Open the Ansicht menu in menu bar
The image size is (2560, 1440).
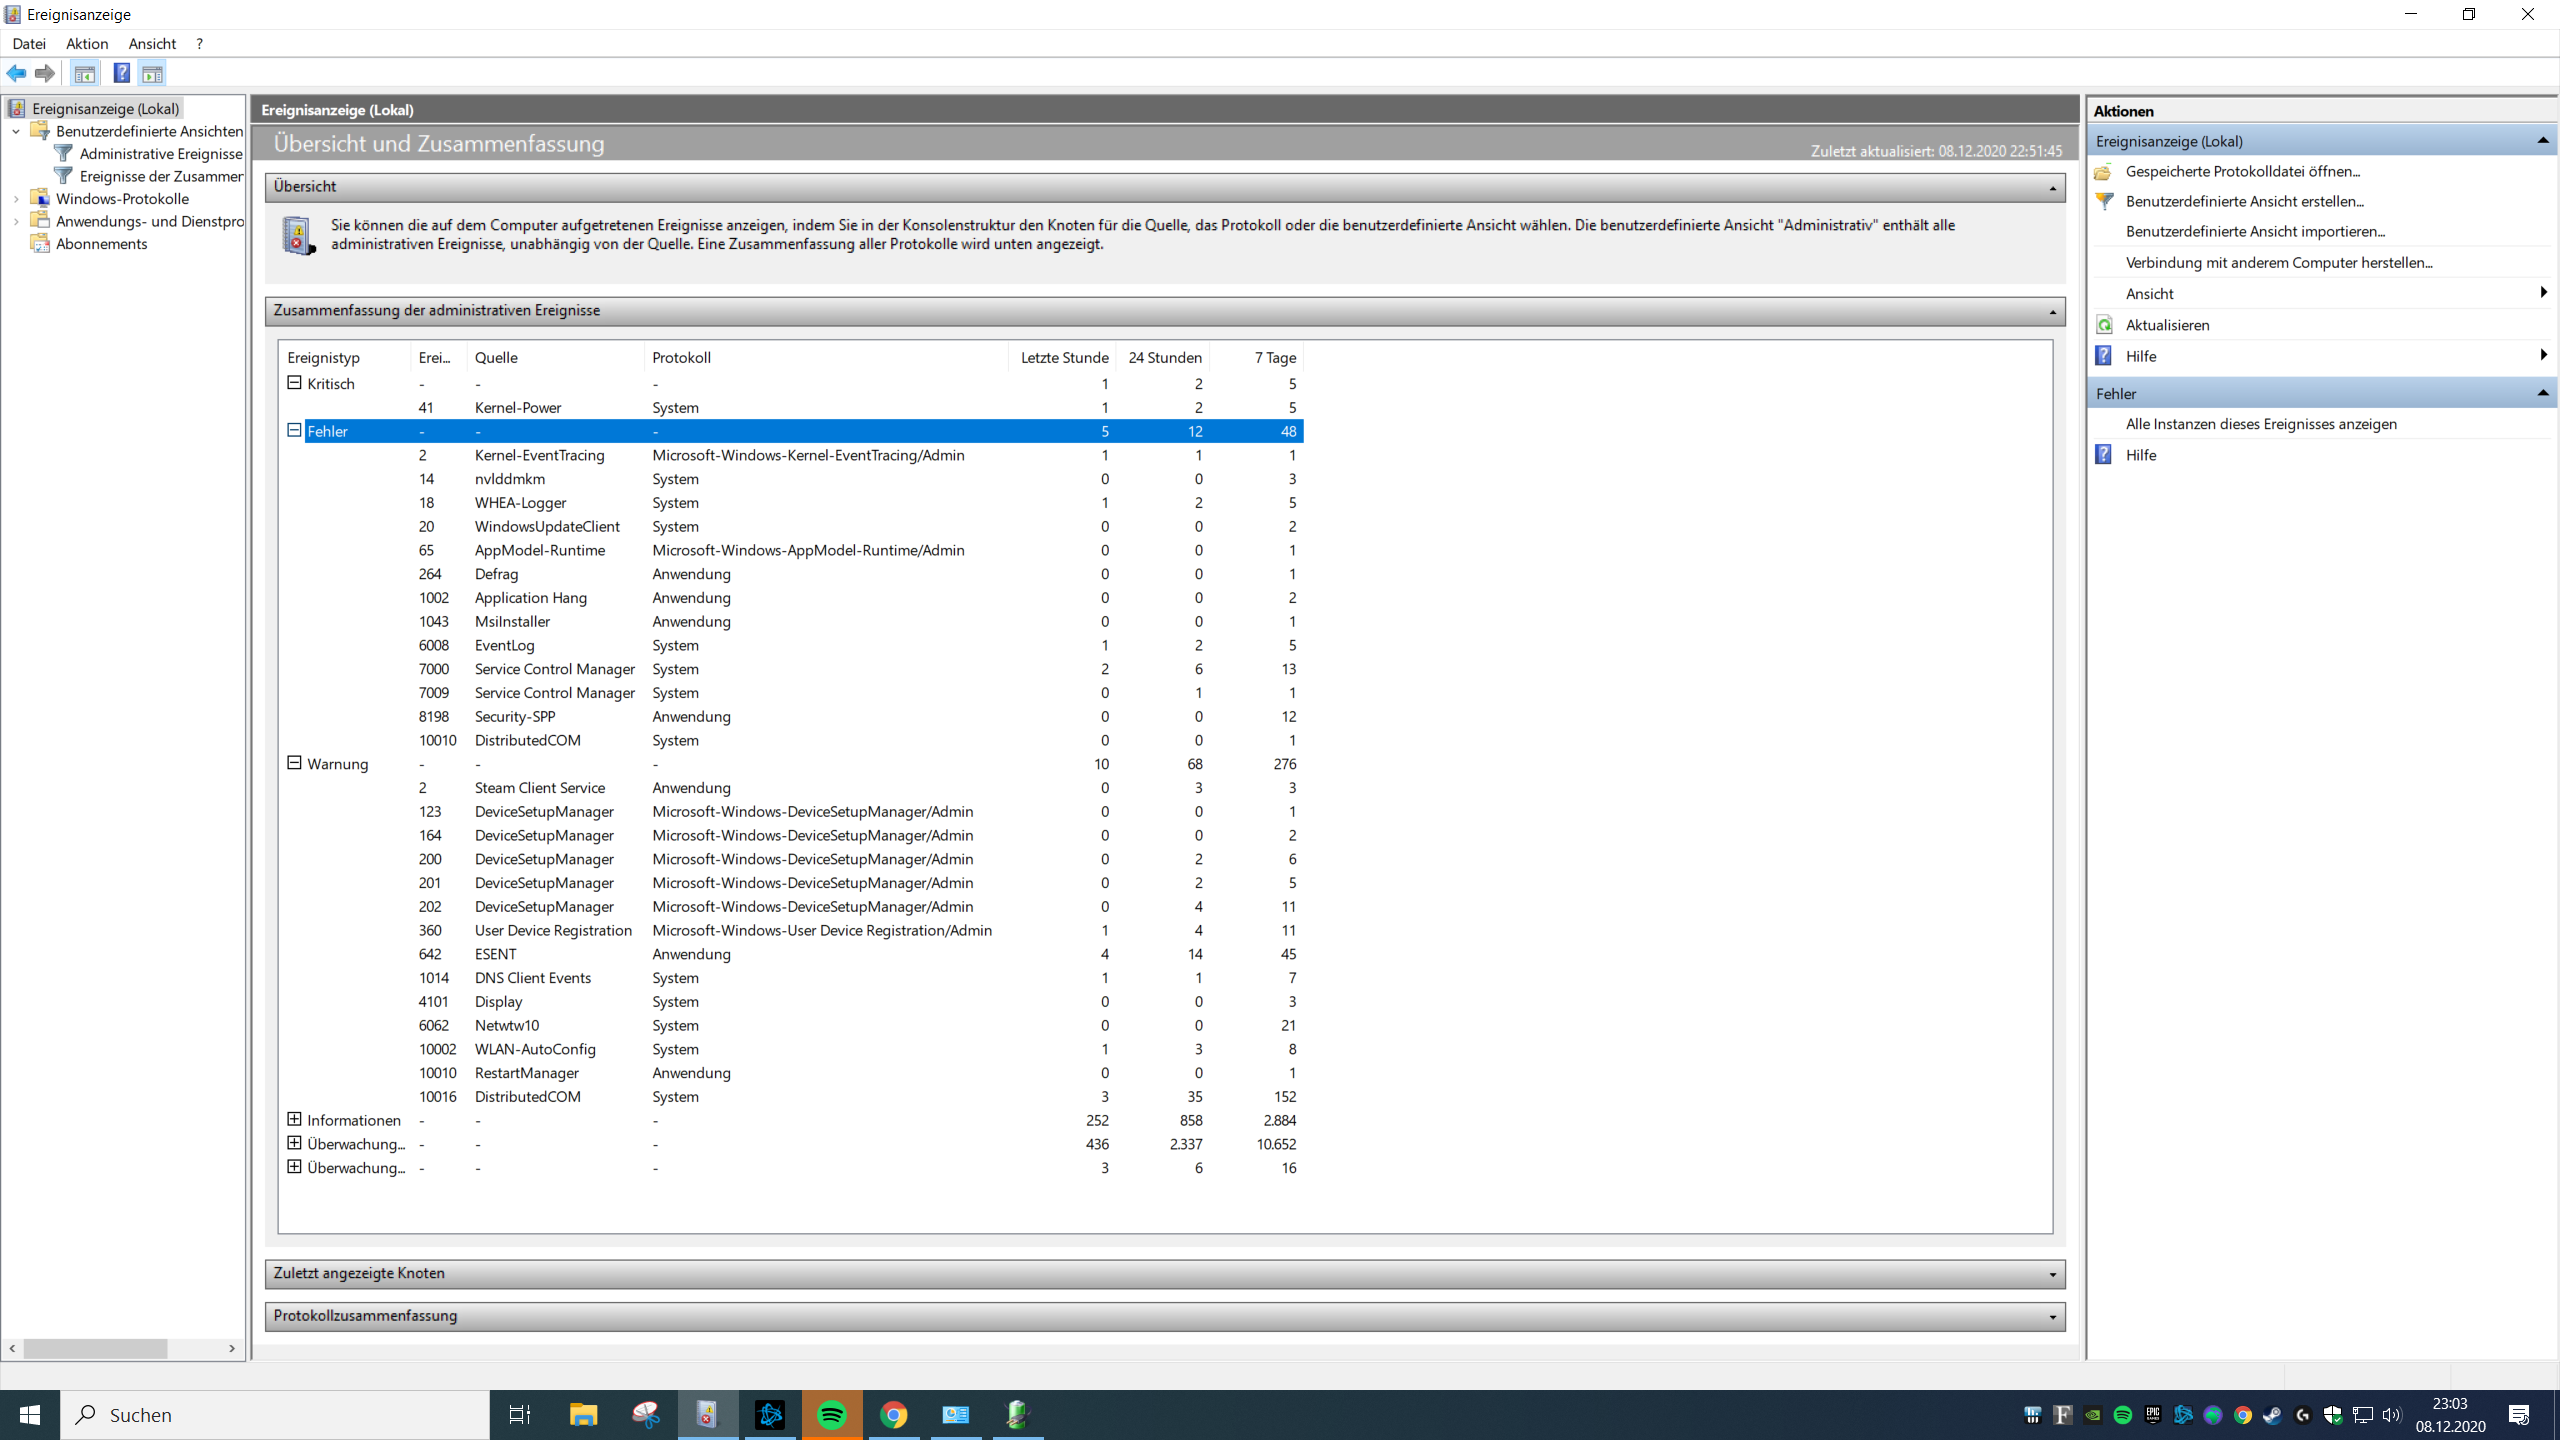152,44
